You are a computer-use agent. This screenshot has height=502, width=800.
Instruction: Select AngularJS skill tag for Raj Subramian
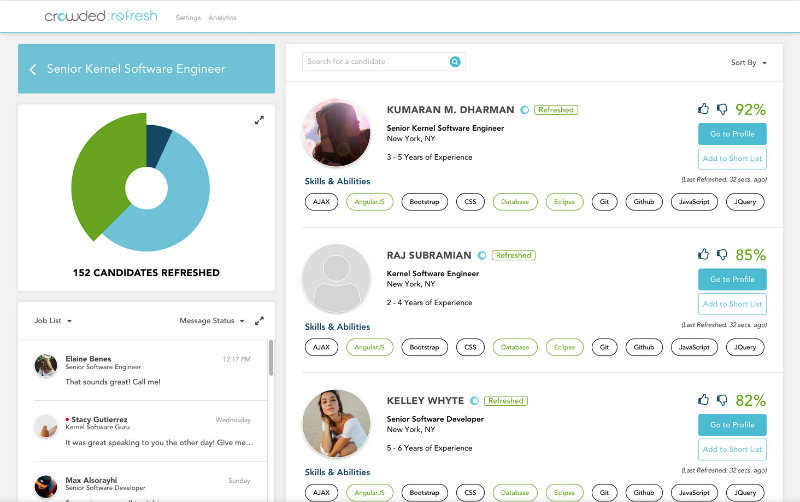click(370, 347)
